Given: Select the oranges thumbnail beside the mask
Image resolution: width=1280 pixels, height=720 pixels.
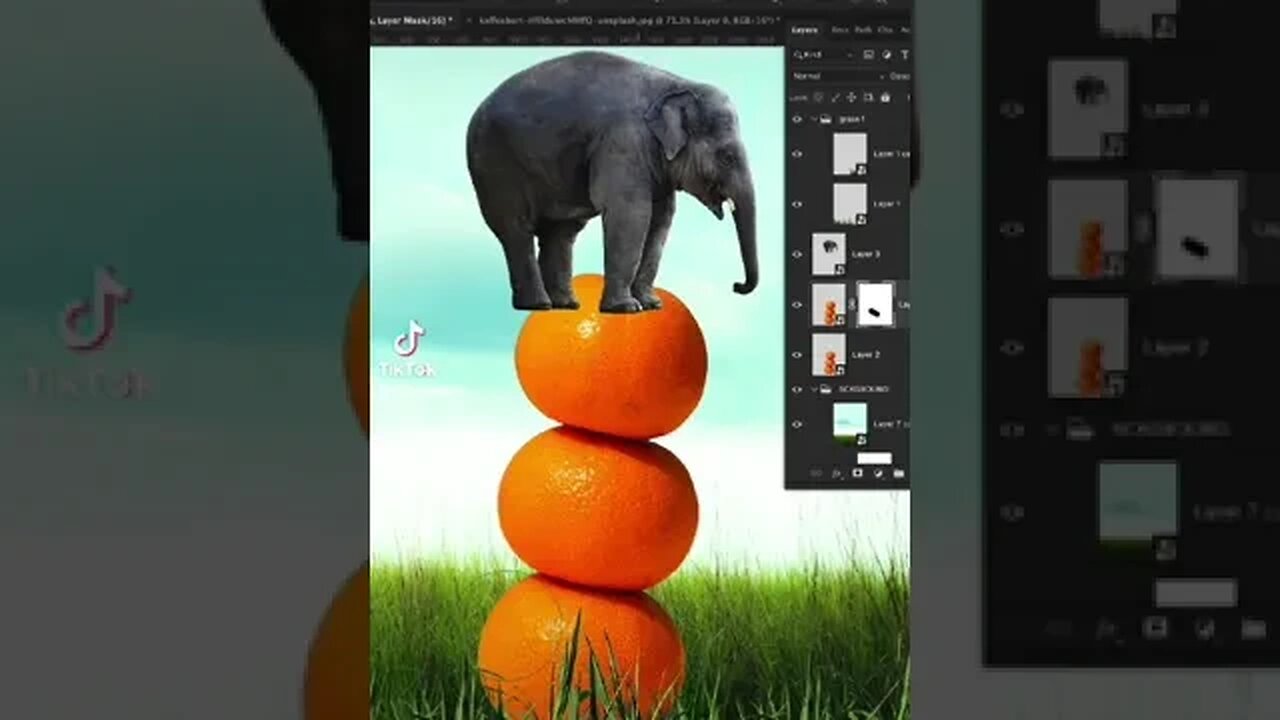Looking at the screenshot, I should 829,304.
